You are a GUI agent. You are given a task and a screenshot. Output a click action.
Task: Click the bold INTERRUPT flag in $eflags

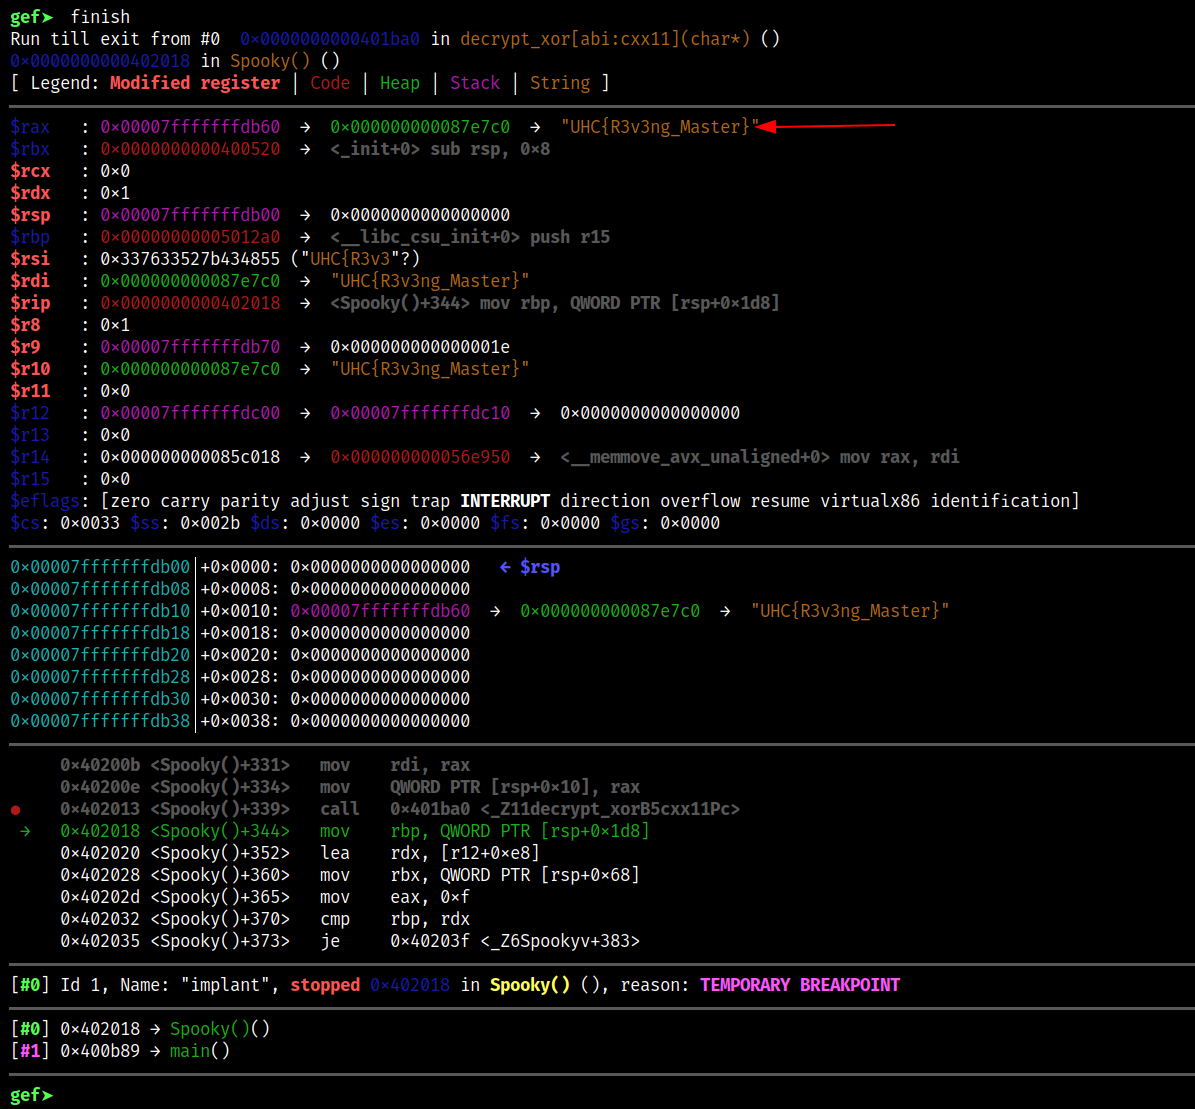pyautogui.click(x=505, y=501)
